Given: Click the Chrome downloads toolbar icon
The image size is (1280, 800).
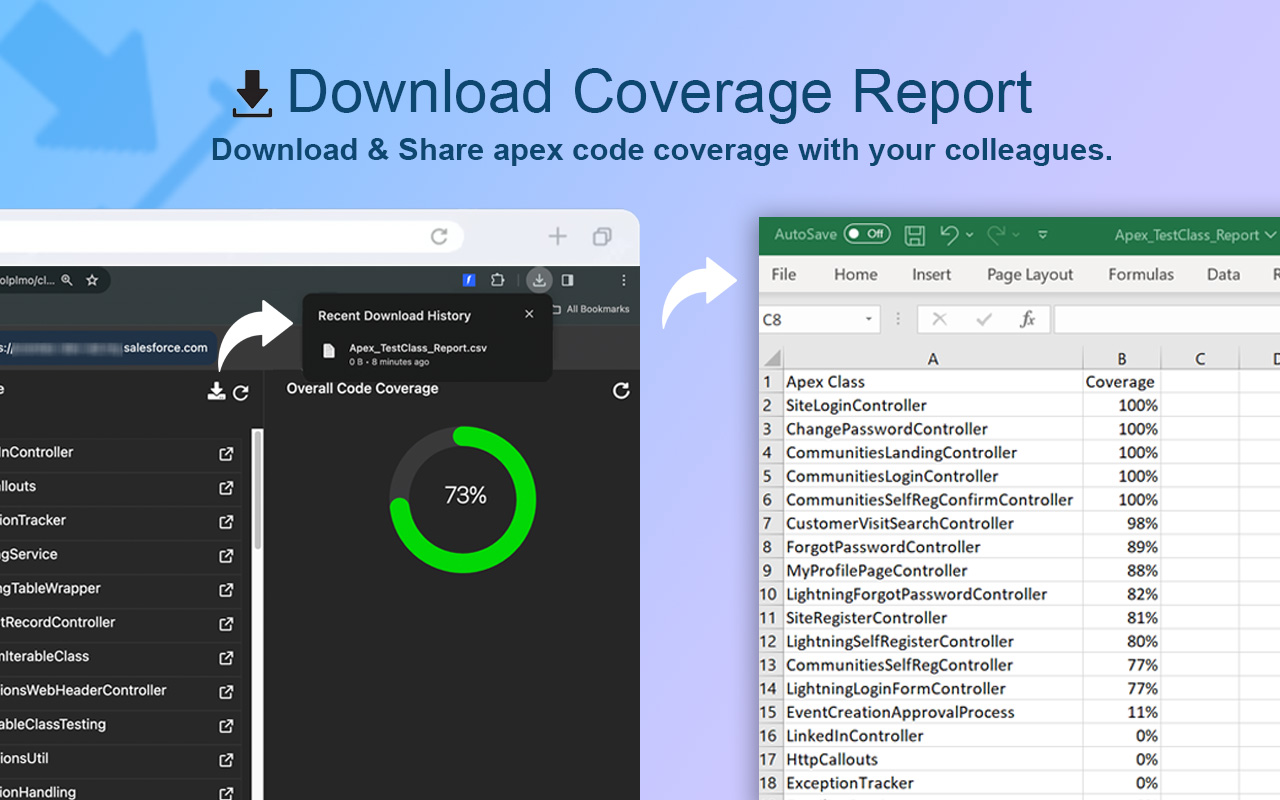Looking at the screenshot, I should (539, 280).
